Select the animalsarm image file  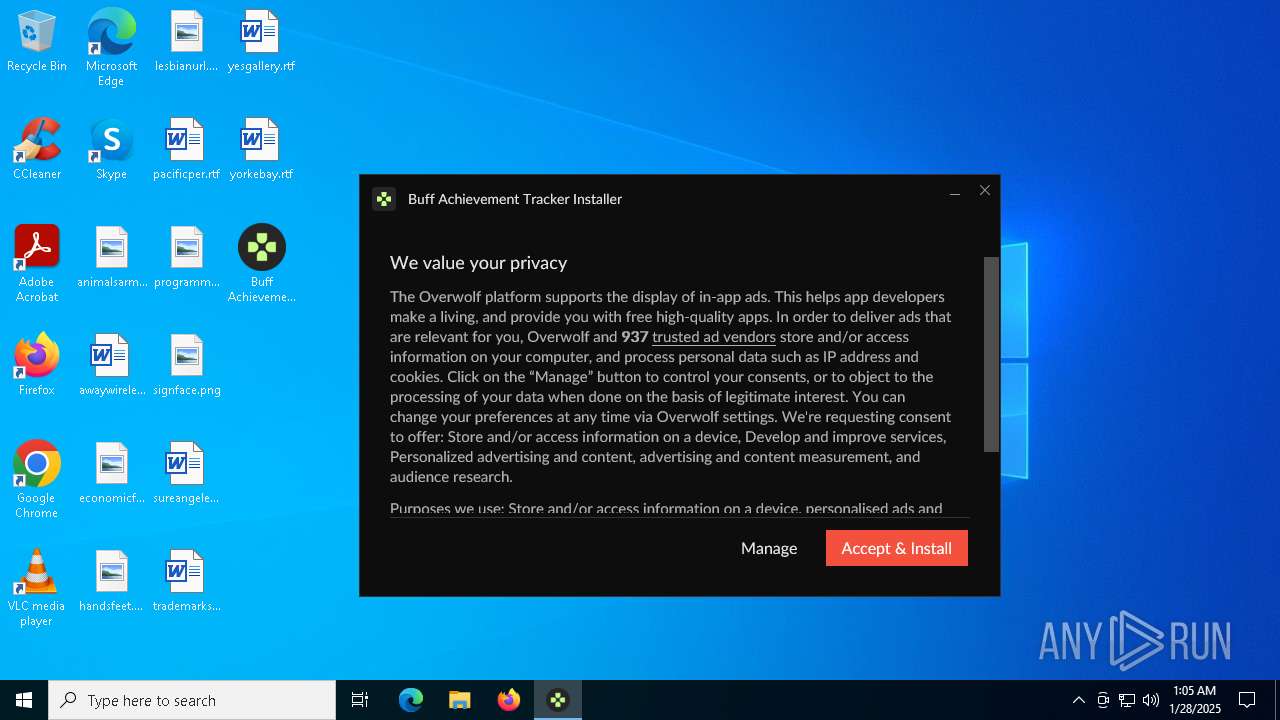tap(111, 258)
